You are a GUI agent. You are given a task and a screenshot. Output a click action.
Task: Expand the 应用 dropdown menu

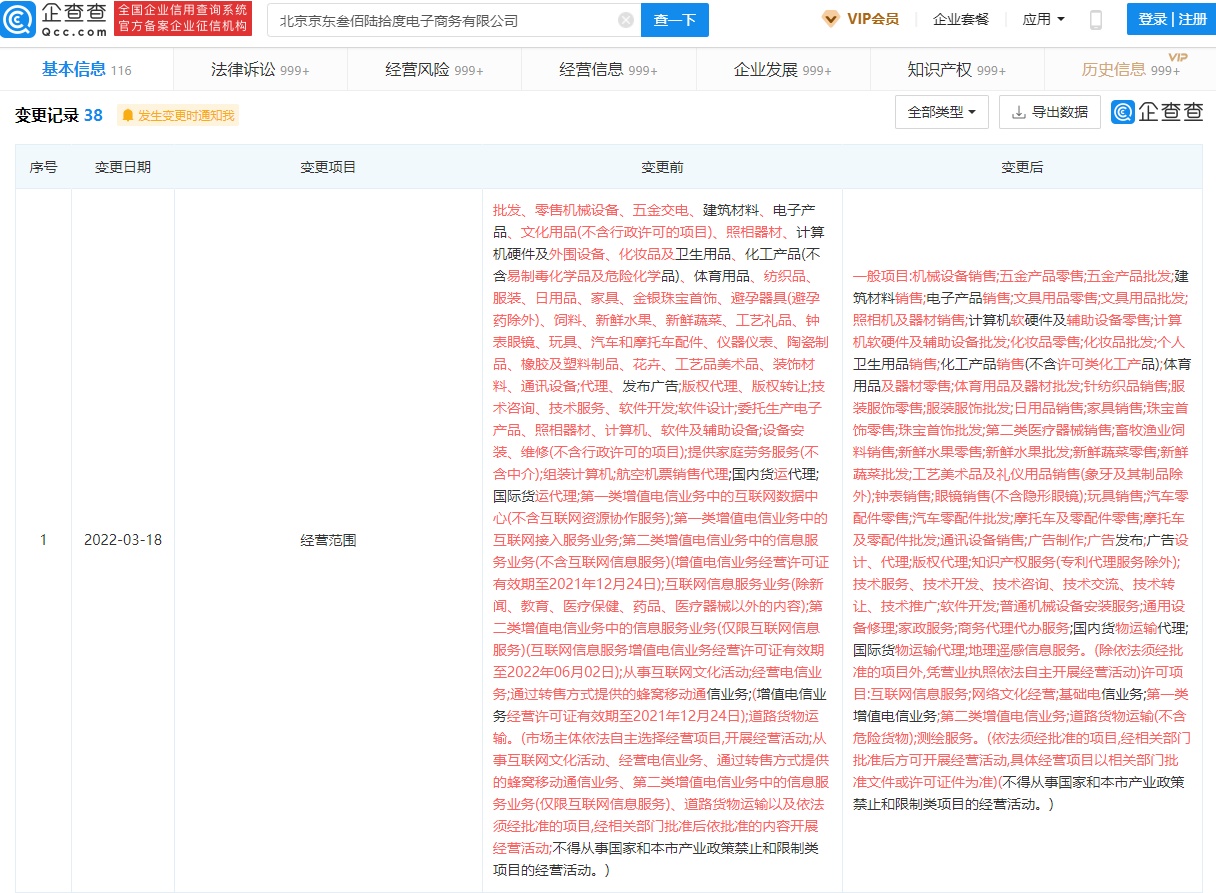tap(1043, 19)
